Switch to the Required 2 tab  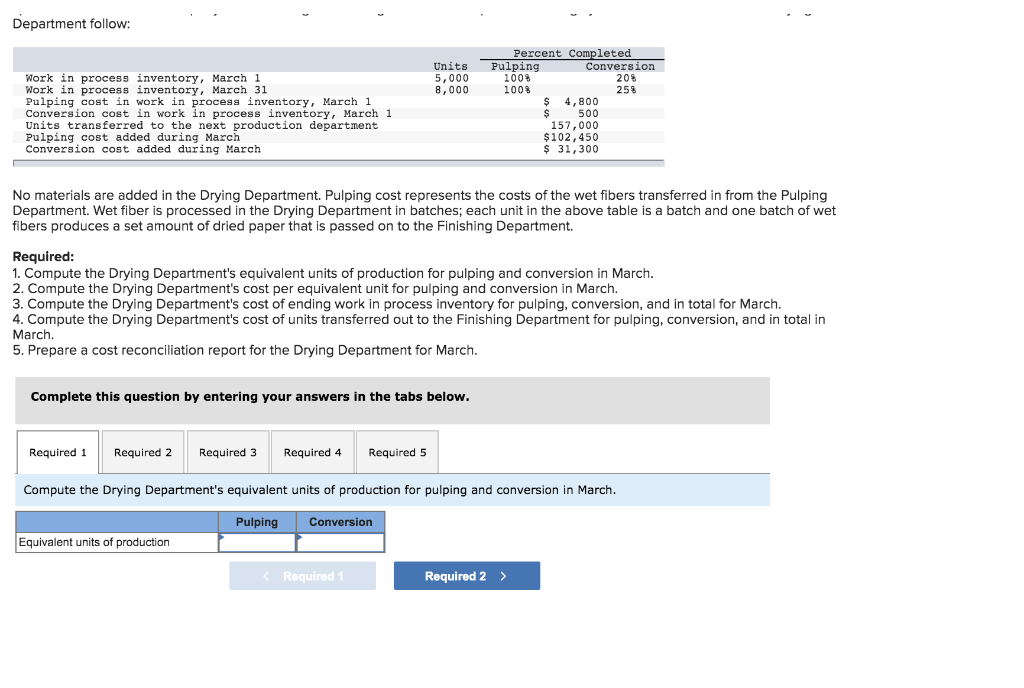[143, 452]
